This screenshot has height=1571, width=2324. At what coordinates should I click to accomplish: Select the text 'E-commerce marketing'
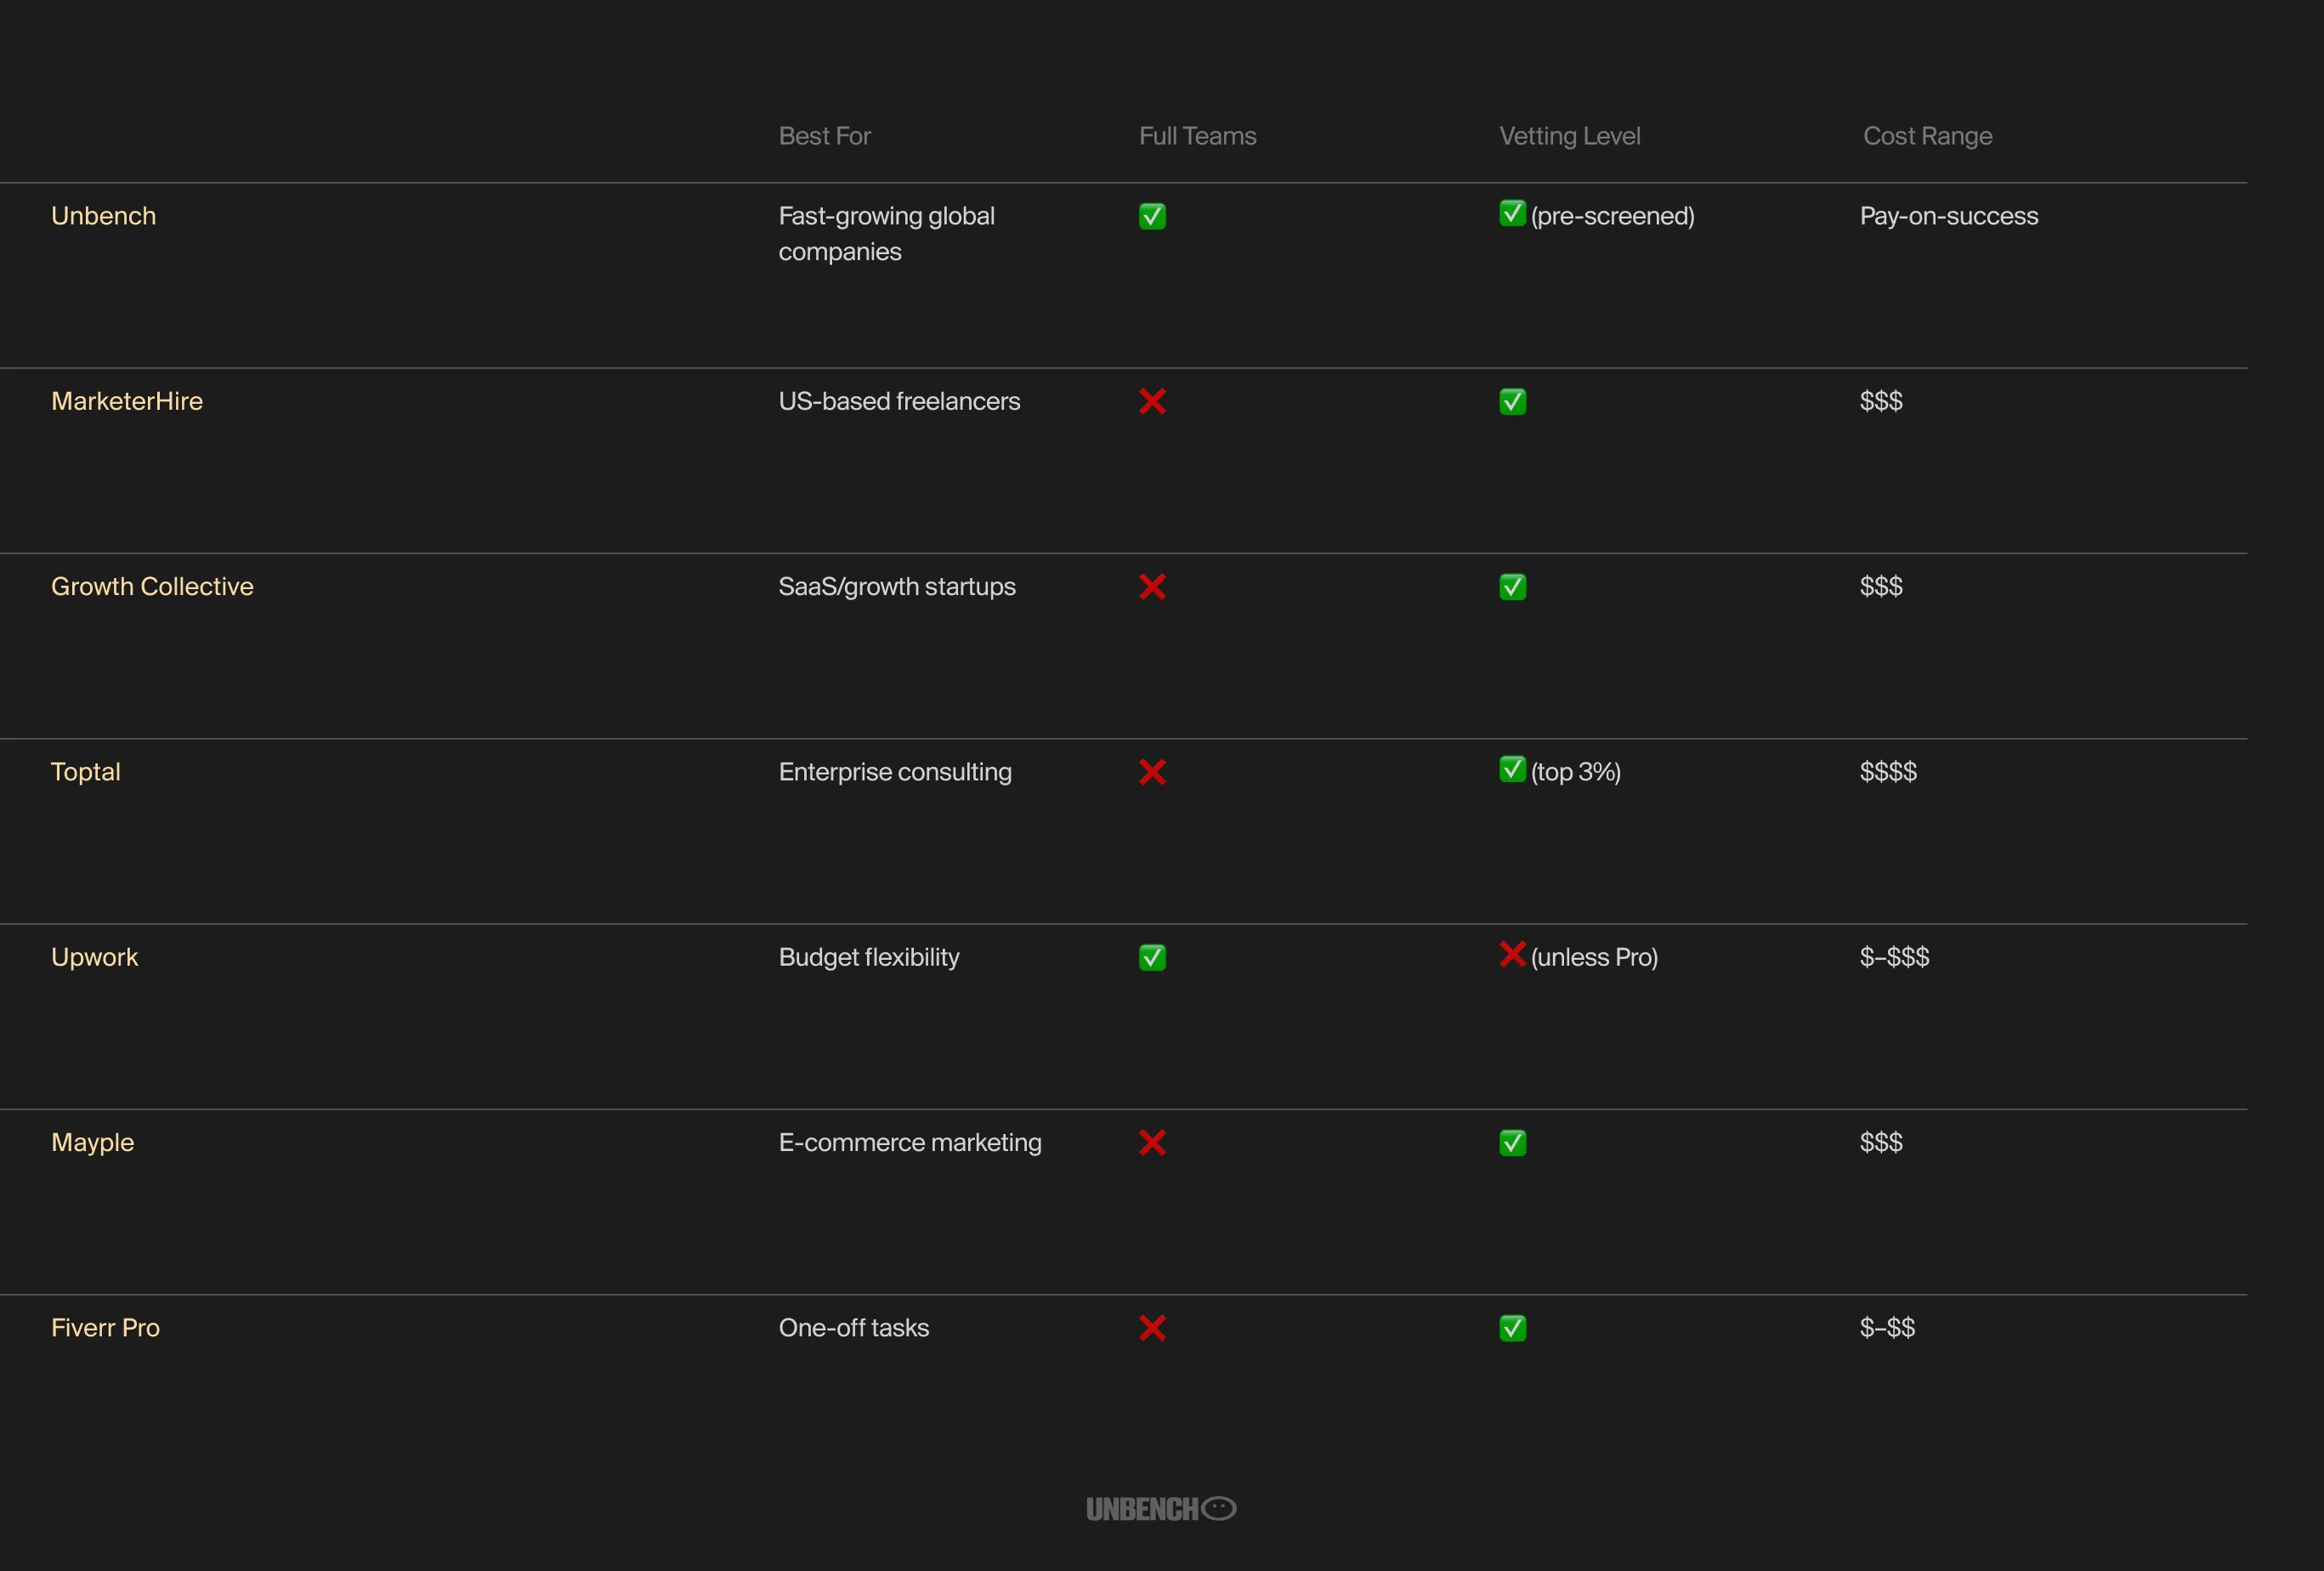click(x=909, y=1142)
